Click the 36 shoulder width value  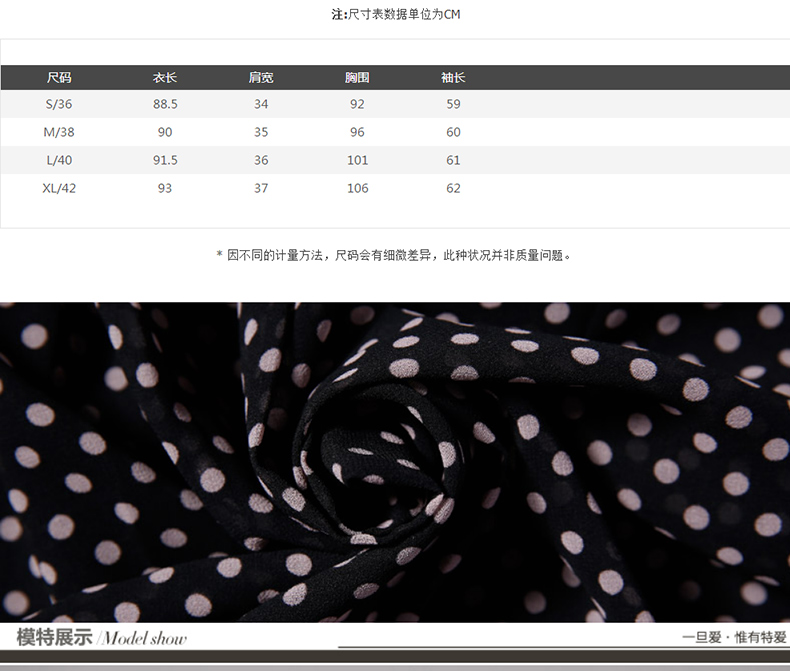coord(261,160)
